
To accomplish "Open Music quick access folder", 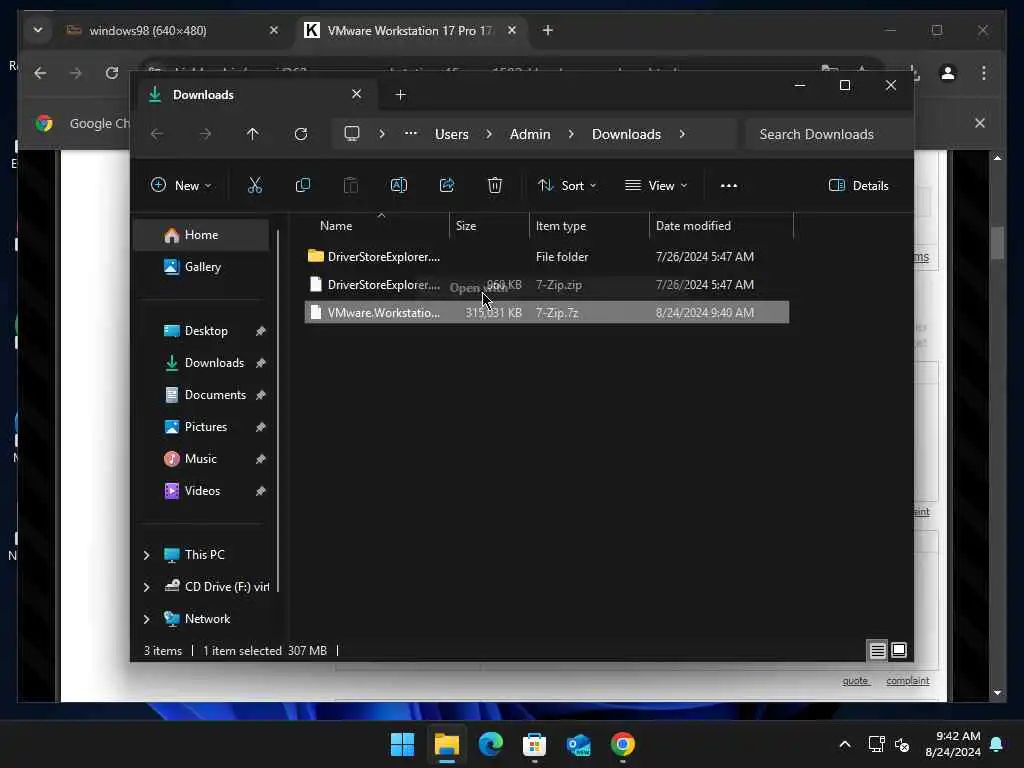I will click(x=201, y=458).
